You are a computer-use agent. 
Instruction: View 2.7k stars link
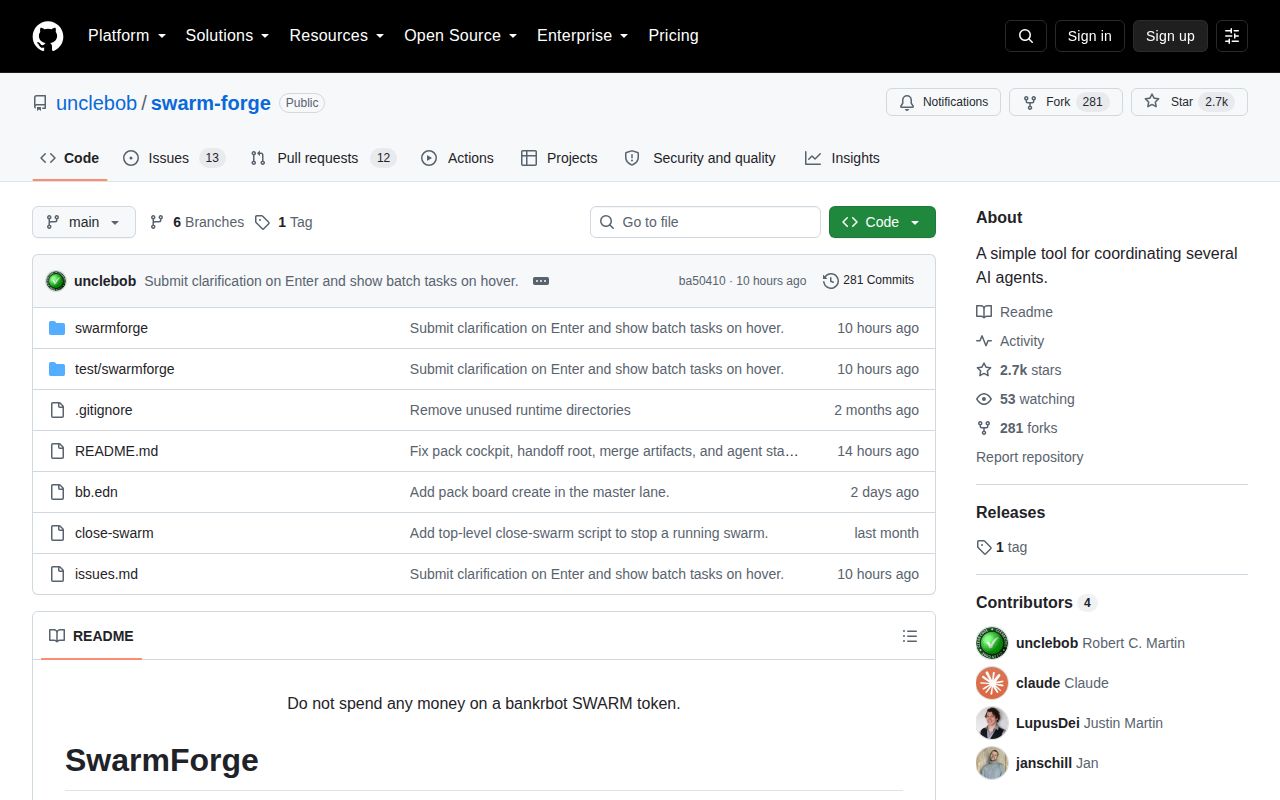click(x=1019, y=370)
